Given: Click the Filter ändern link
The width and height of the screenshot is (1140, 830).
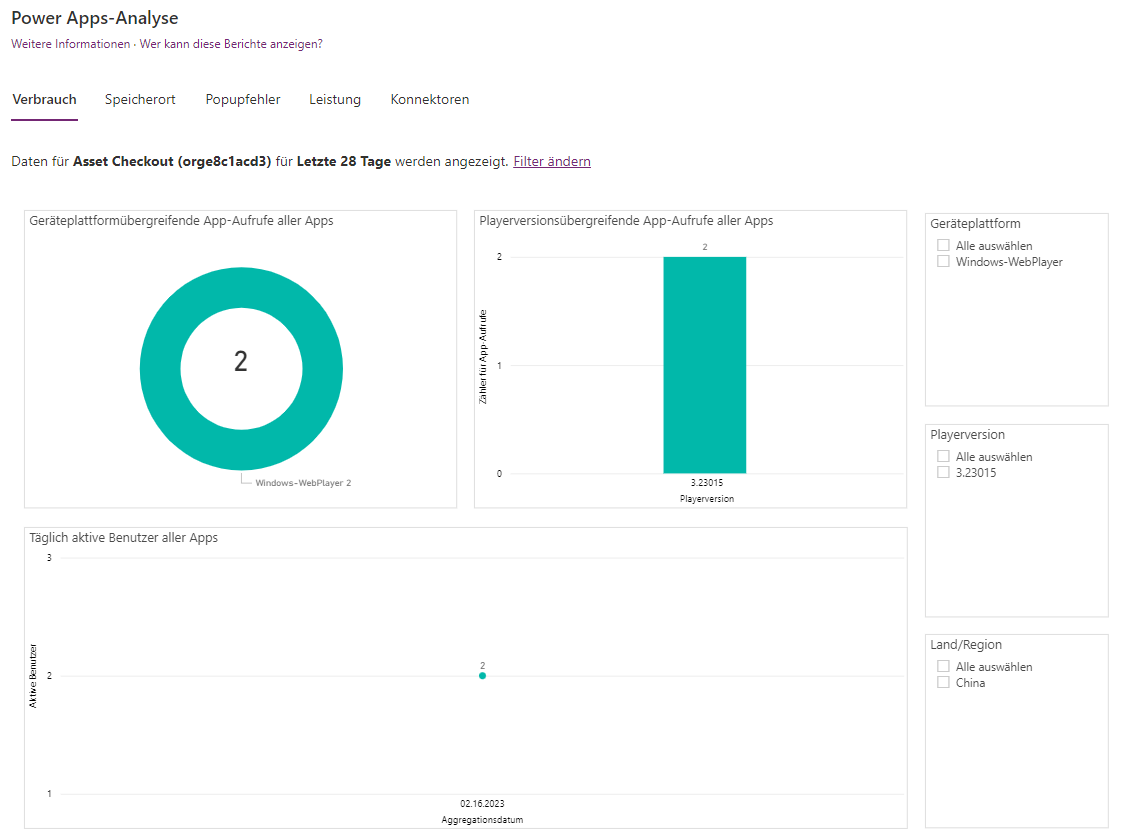Looking at the screenshot, I should (x=552, y=162).
